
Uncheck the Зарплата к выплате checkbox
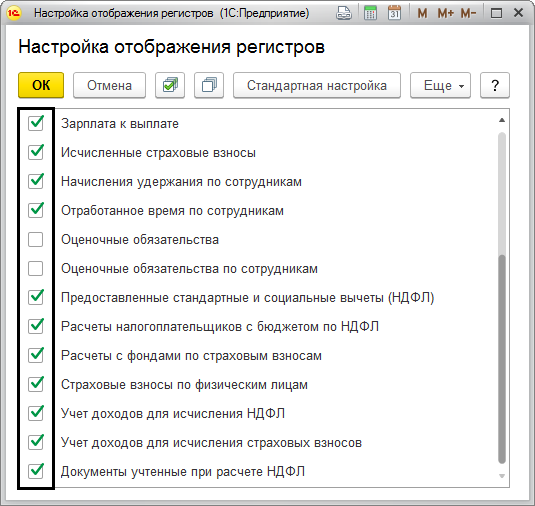click(x=36, y=123)
